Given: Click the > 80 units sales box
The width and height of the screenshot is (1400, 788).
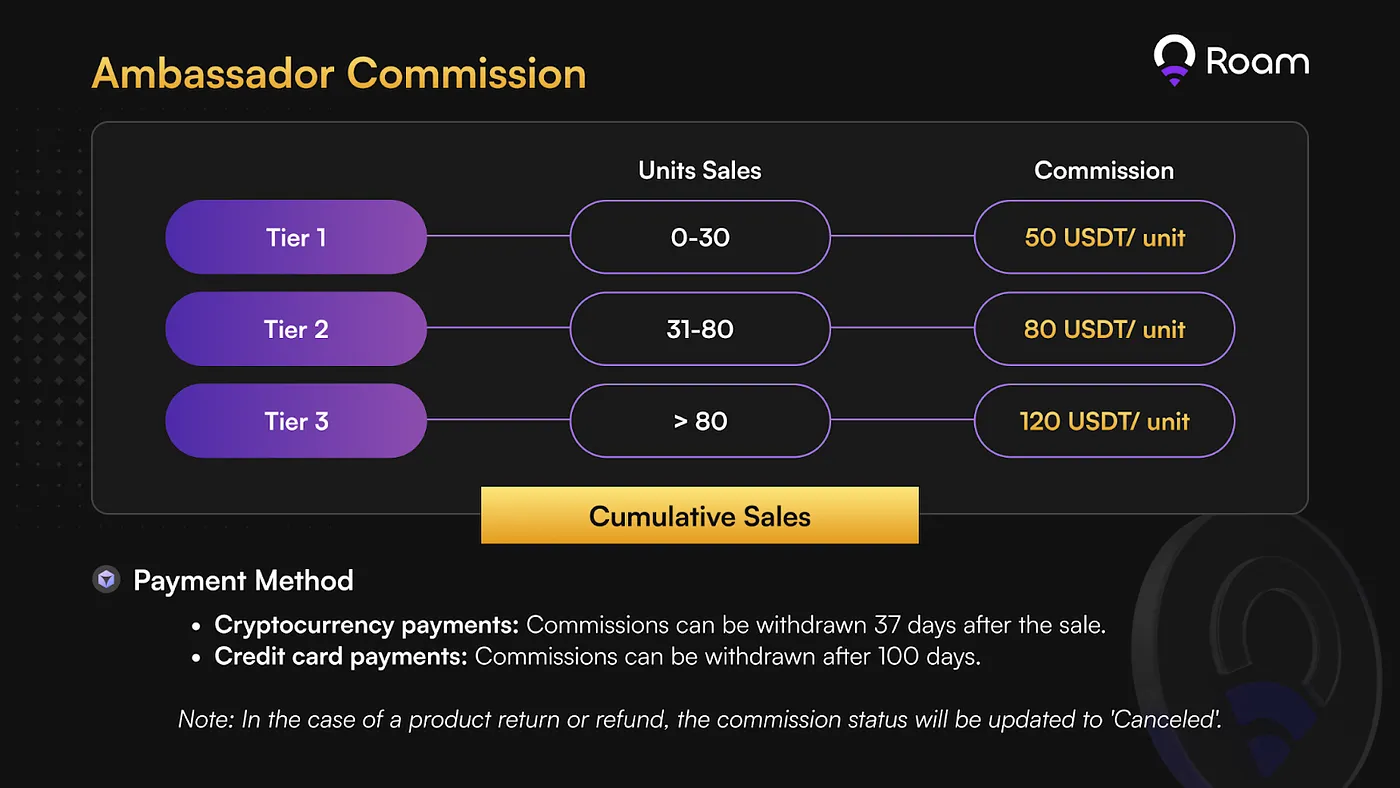Looking at the screenshot, I should (700, 421).
